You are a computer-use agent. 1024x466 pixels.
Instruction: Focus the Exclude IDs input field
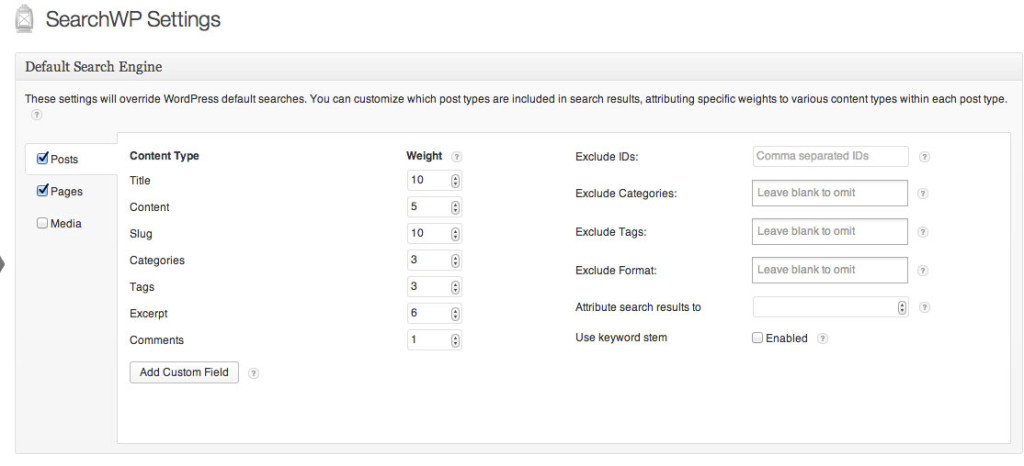[x=831, y=157]
